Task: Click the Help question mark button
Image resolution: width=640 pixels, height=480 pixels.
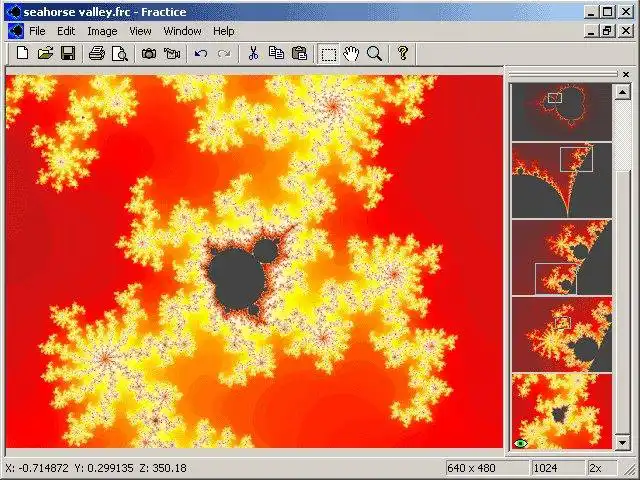Action: (x=403, y=53)
